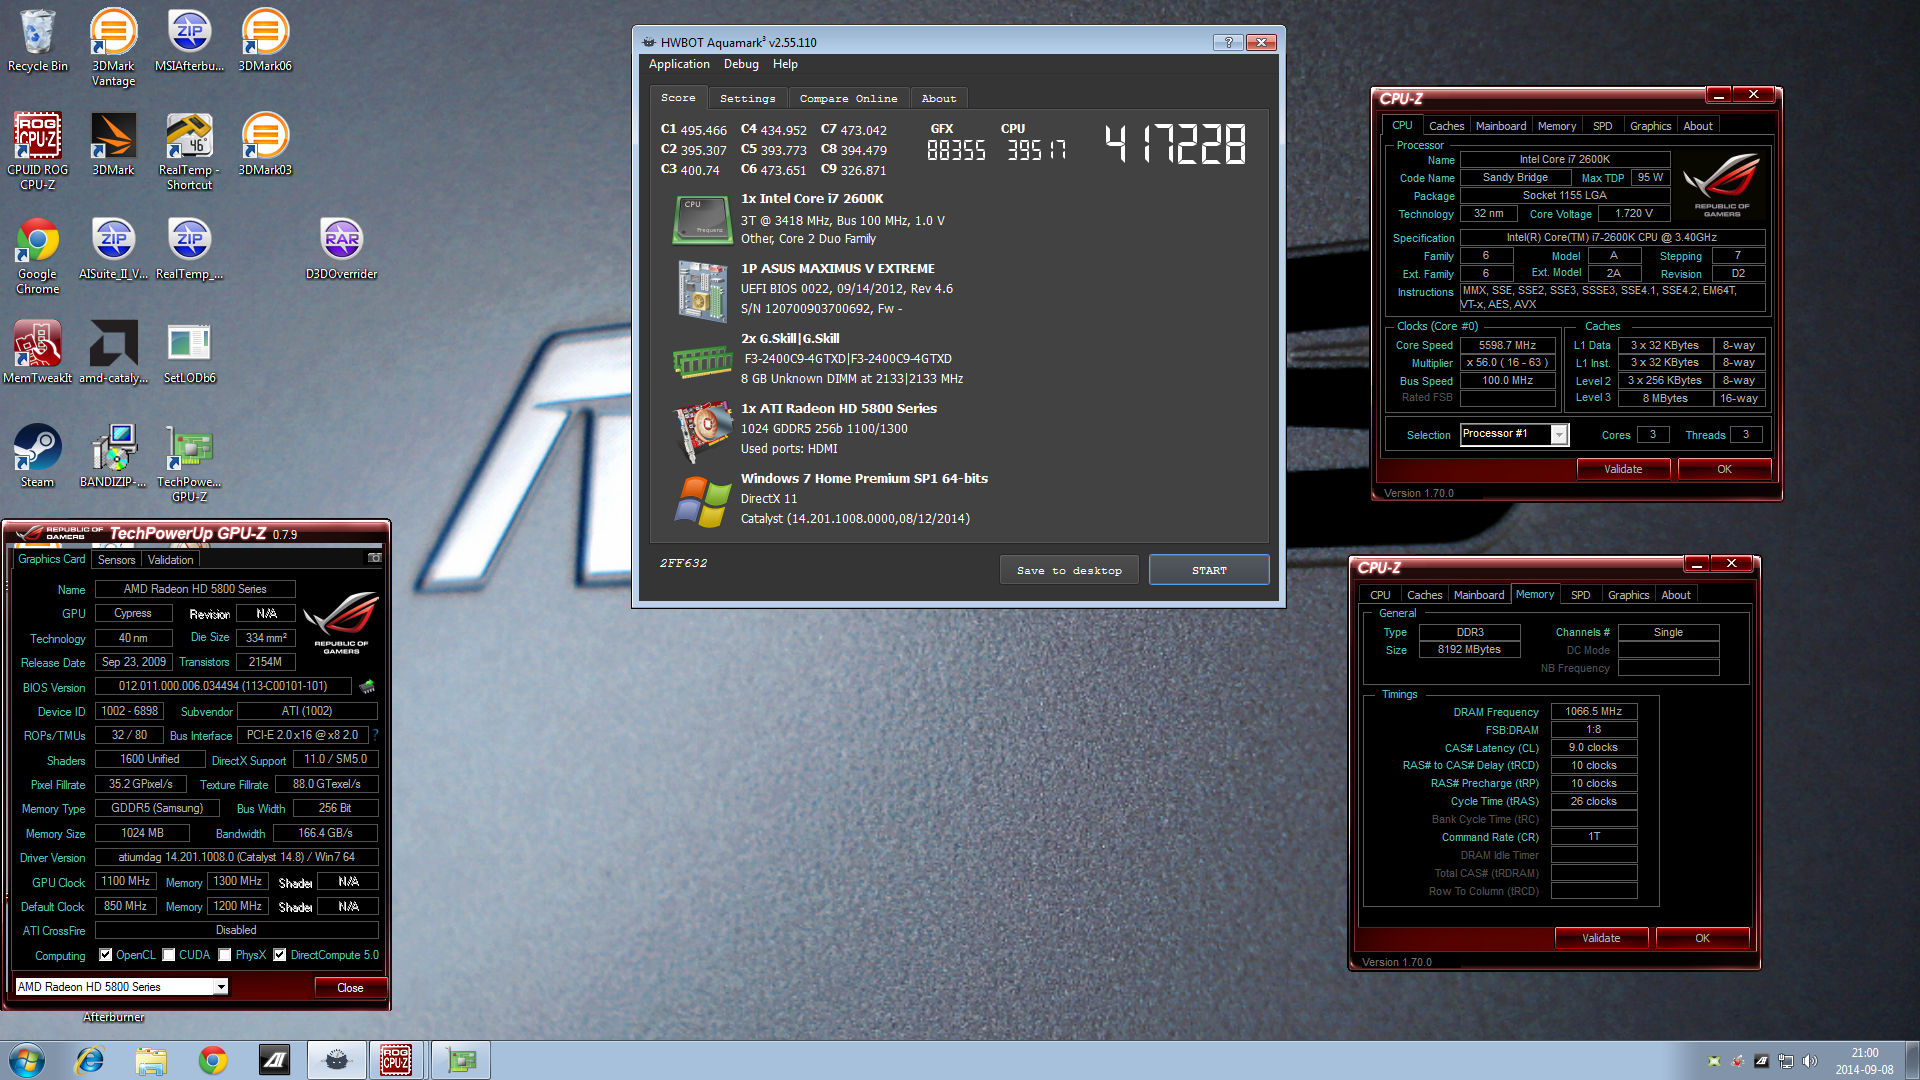Screen dimensions: 1920x1080
Task: Open the TechPowerUp GPU-Z desktop shortcut
Action: click(189, 463)
